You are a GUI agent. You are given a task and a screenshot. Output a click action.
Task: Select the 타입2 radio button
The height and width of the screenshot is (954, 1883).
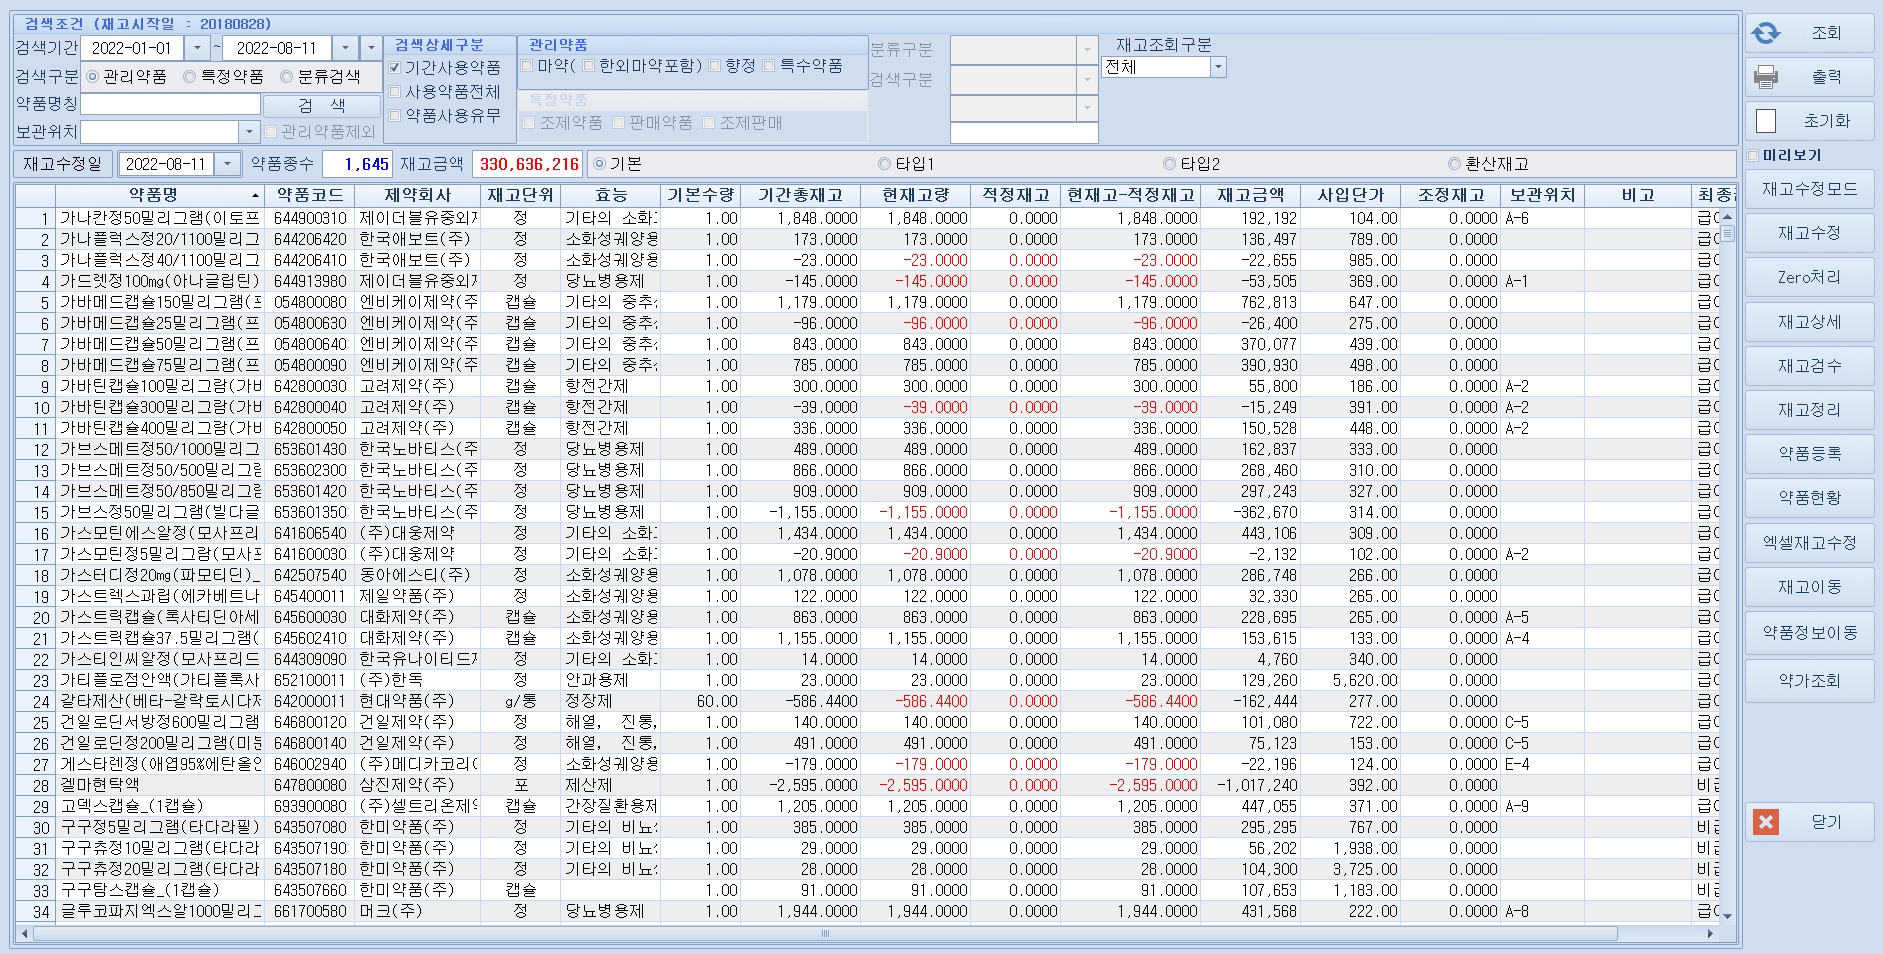tap(1170, 164)
